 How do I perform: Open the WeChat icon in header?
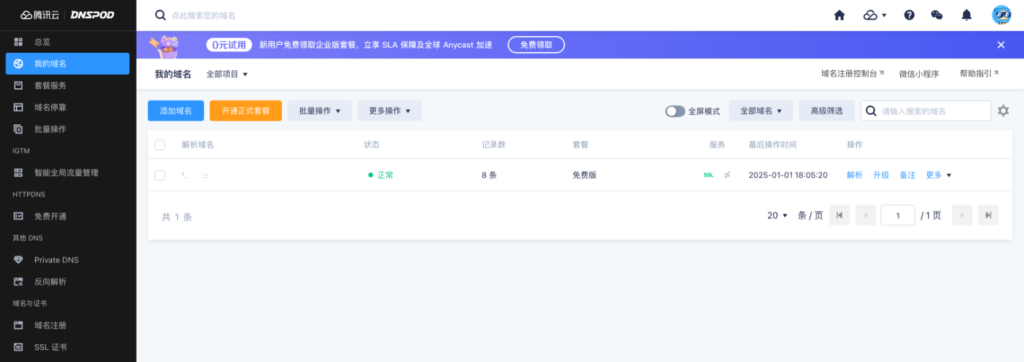(936, 15)
